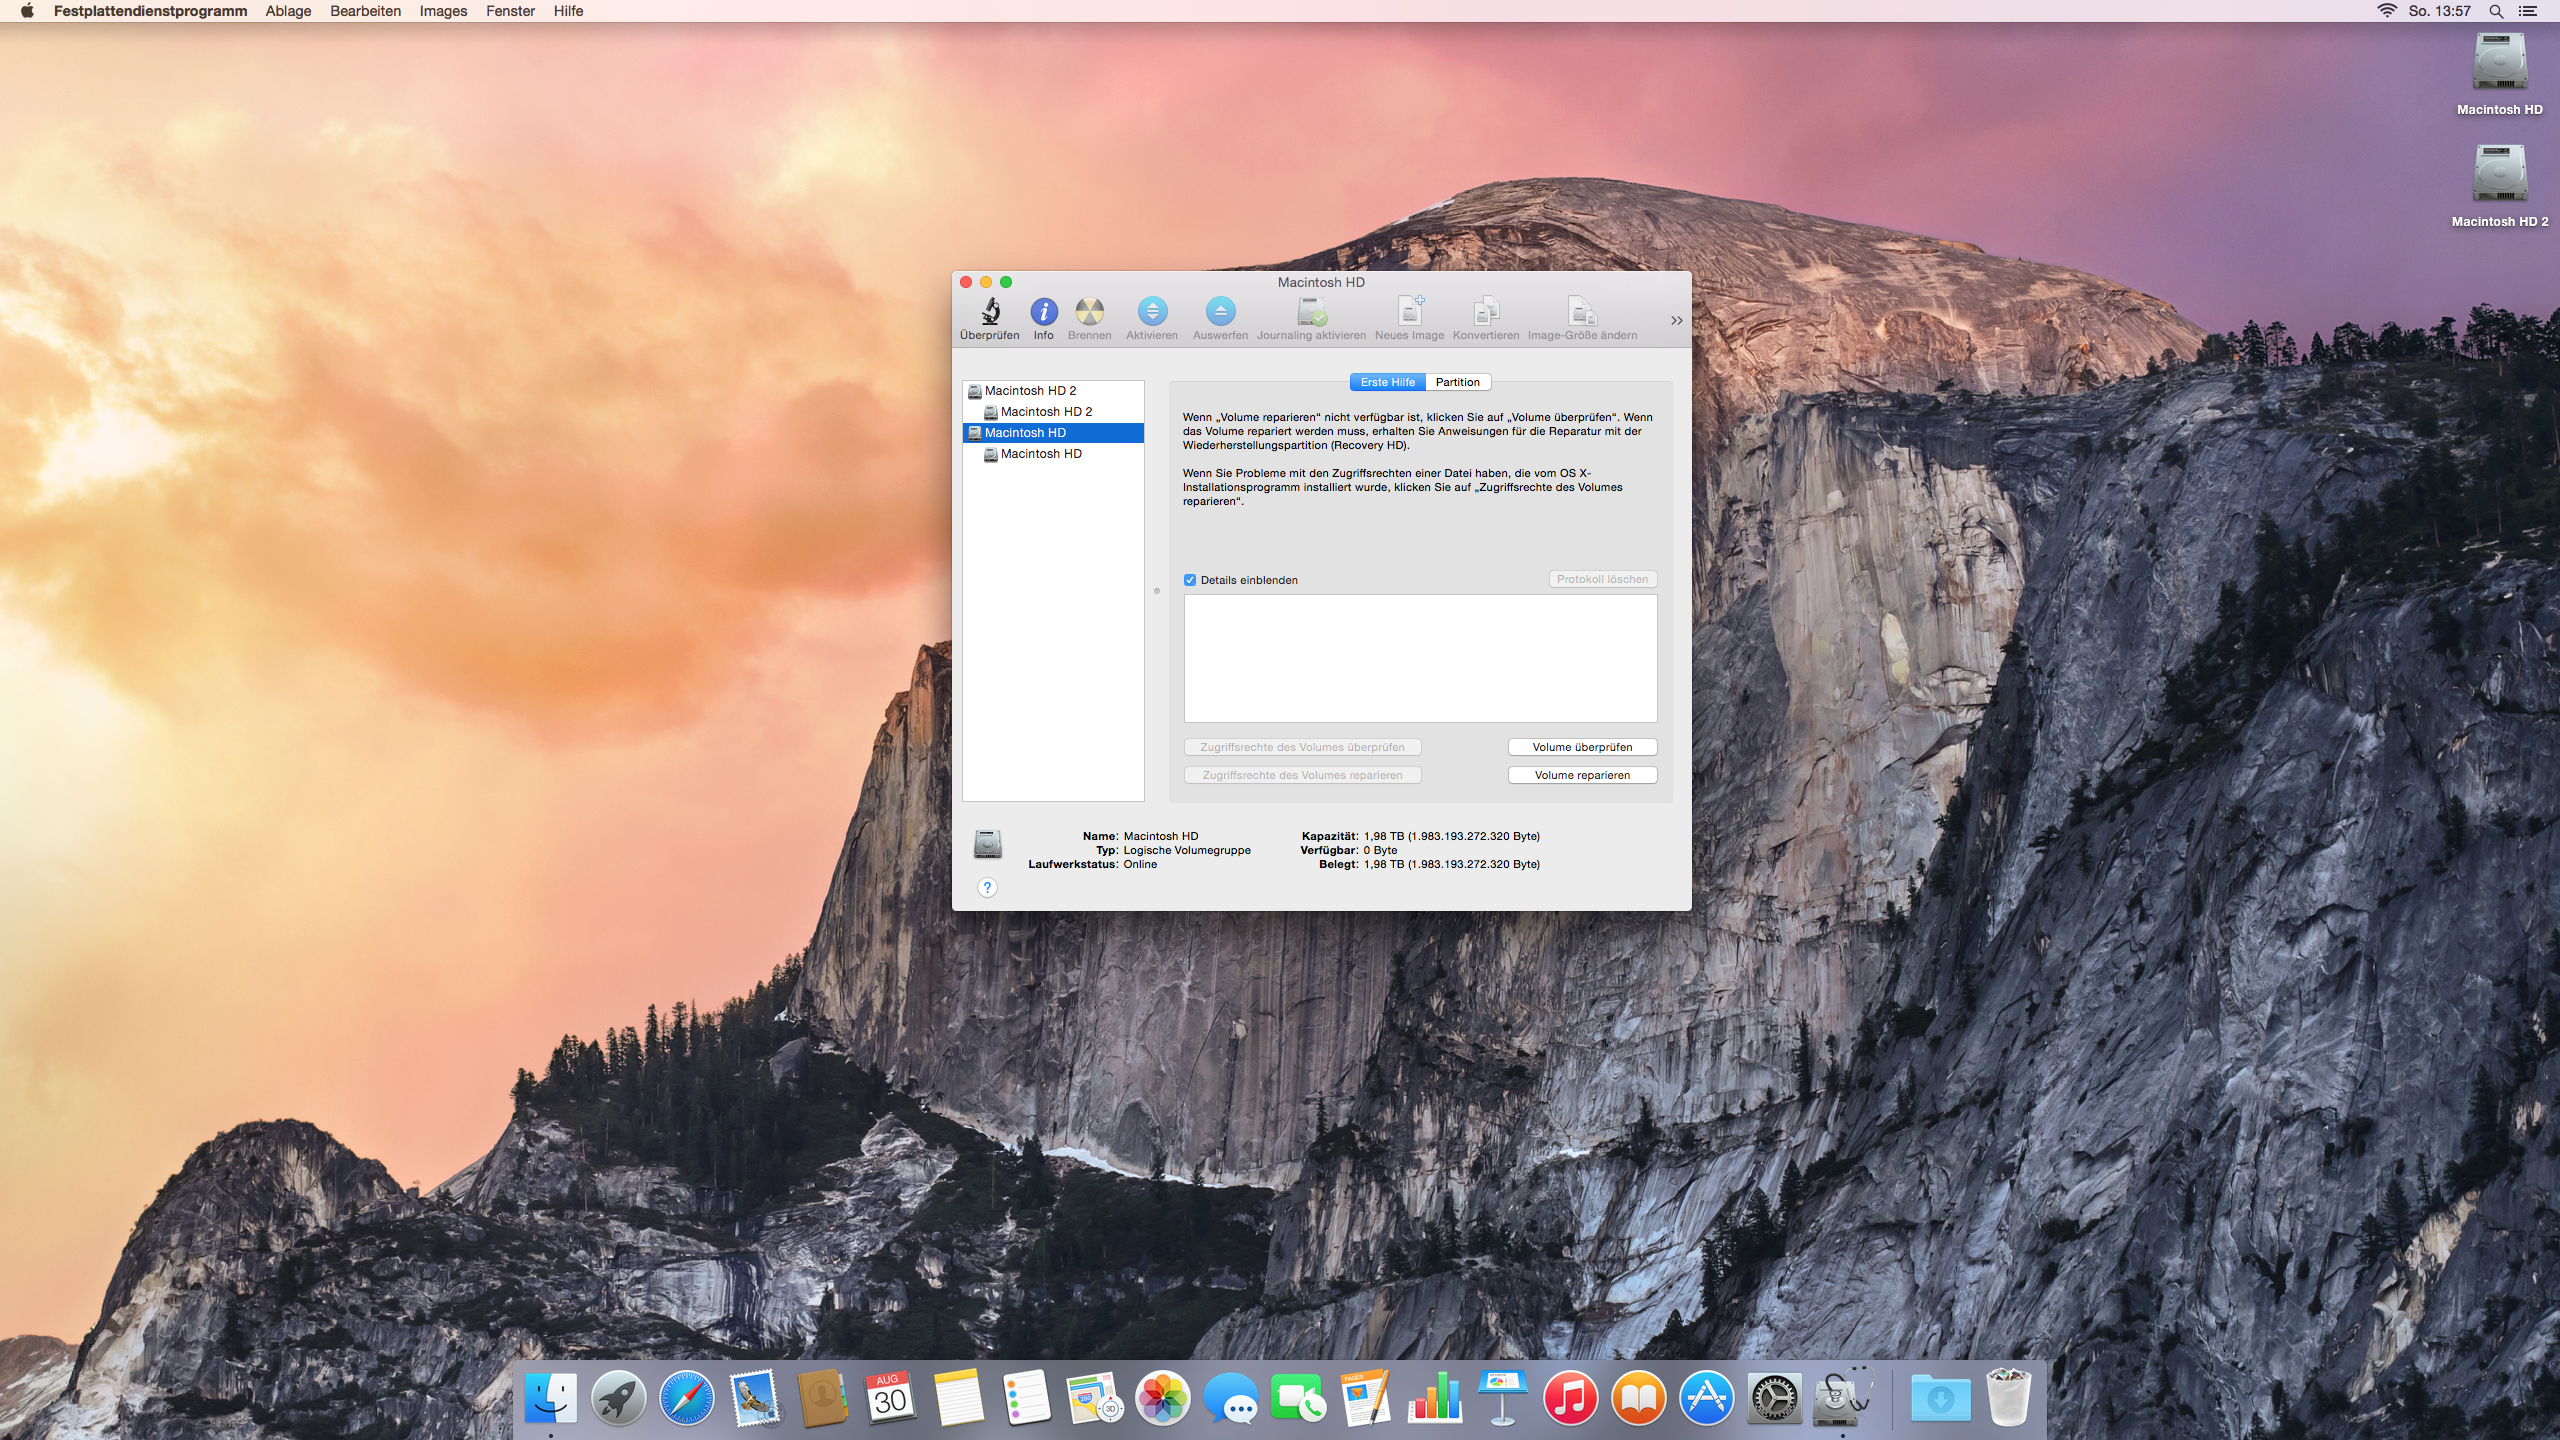Select top-level Macintosh HD 2 in sidebar
Viewport: 2560px width, 1440px height.
[x=1053, y=391]
